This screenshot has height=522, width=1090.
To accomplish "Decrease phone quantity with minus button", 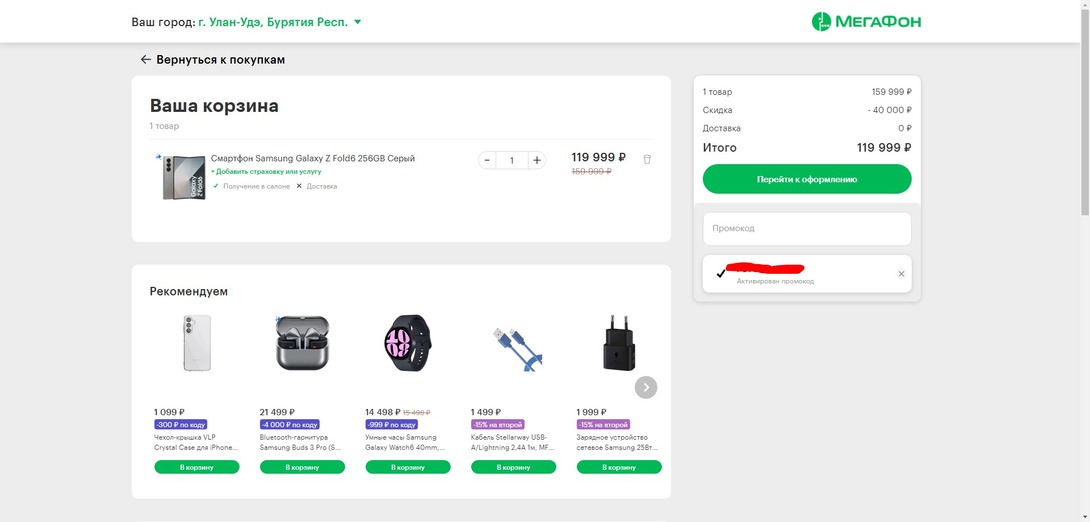I will coord(487,160).
